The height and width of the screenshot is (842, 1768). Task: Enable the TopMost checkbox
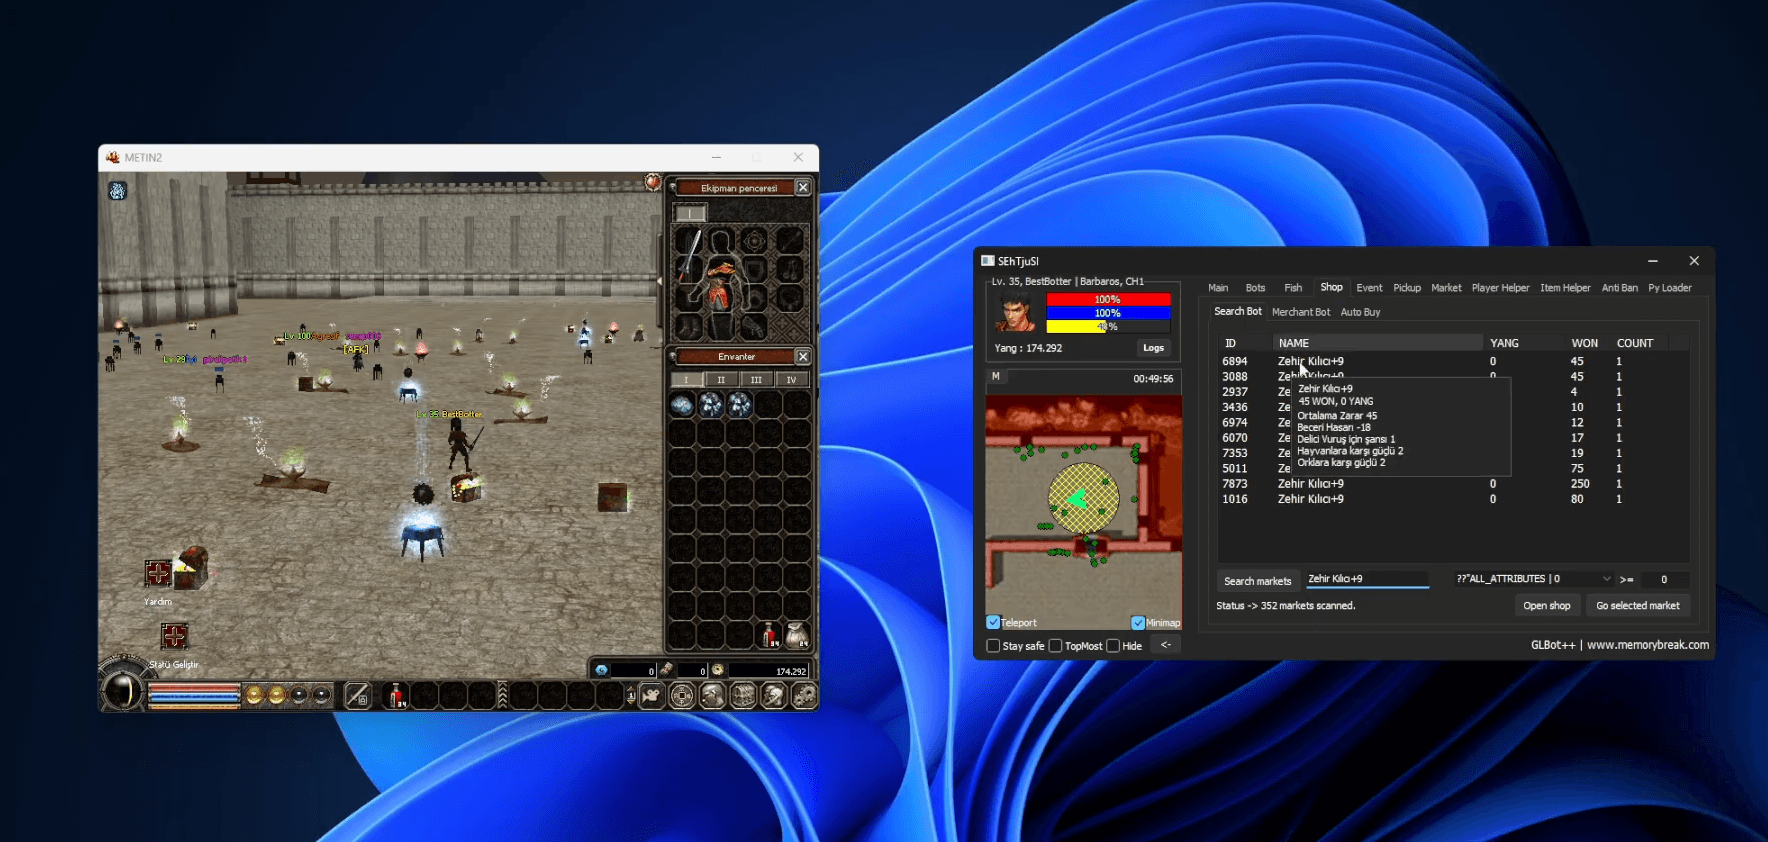pos(1055,646)
